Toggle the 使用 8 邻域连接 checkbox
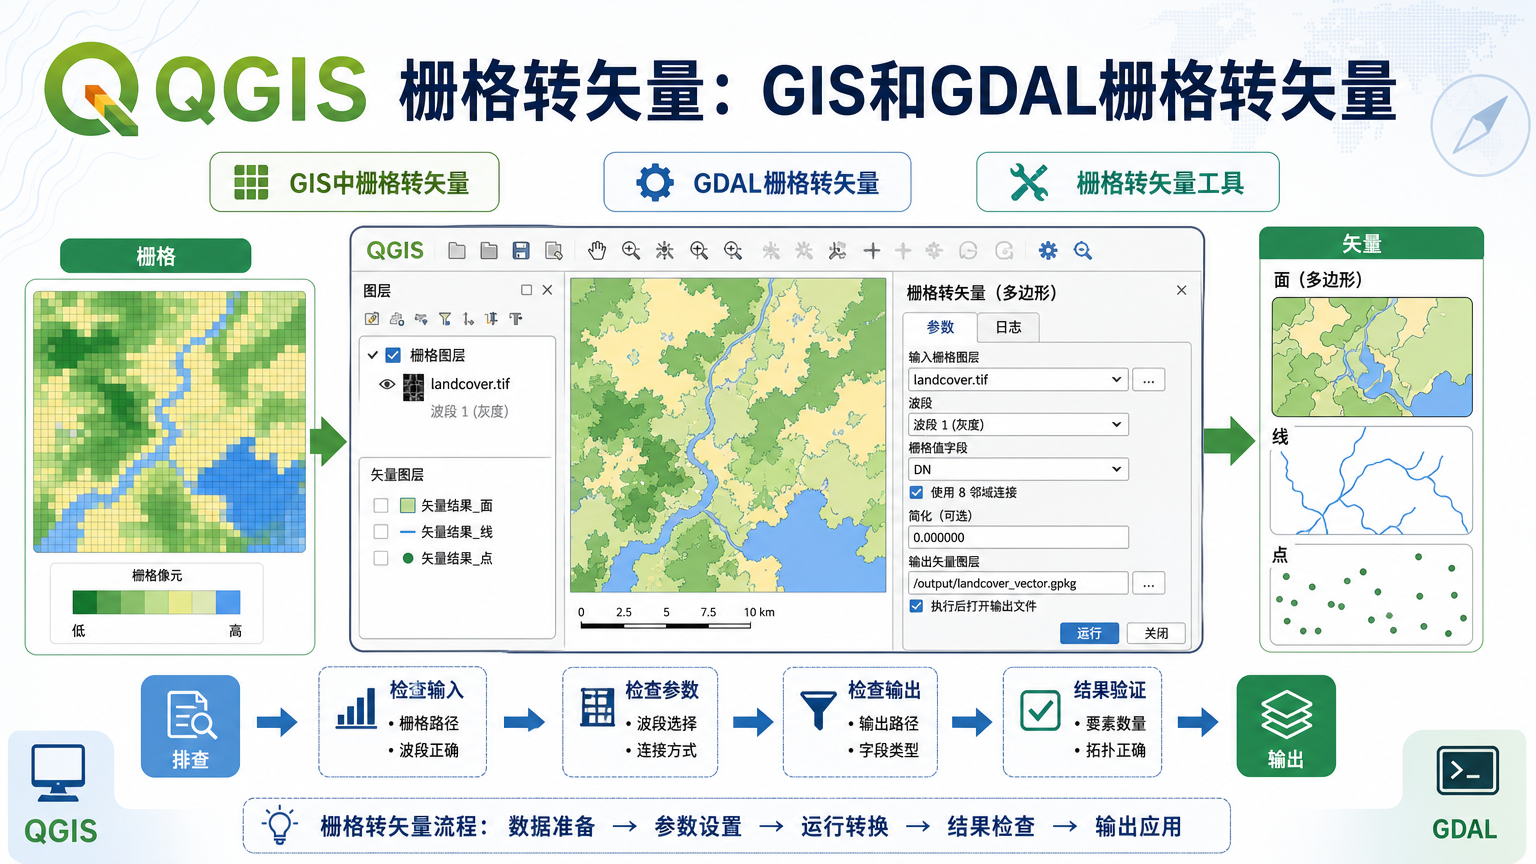Image resolution: width=1536 pixels, height=864 pixels. coord(916,492)
